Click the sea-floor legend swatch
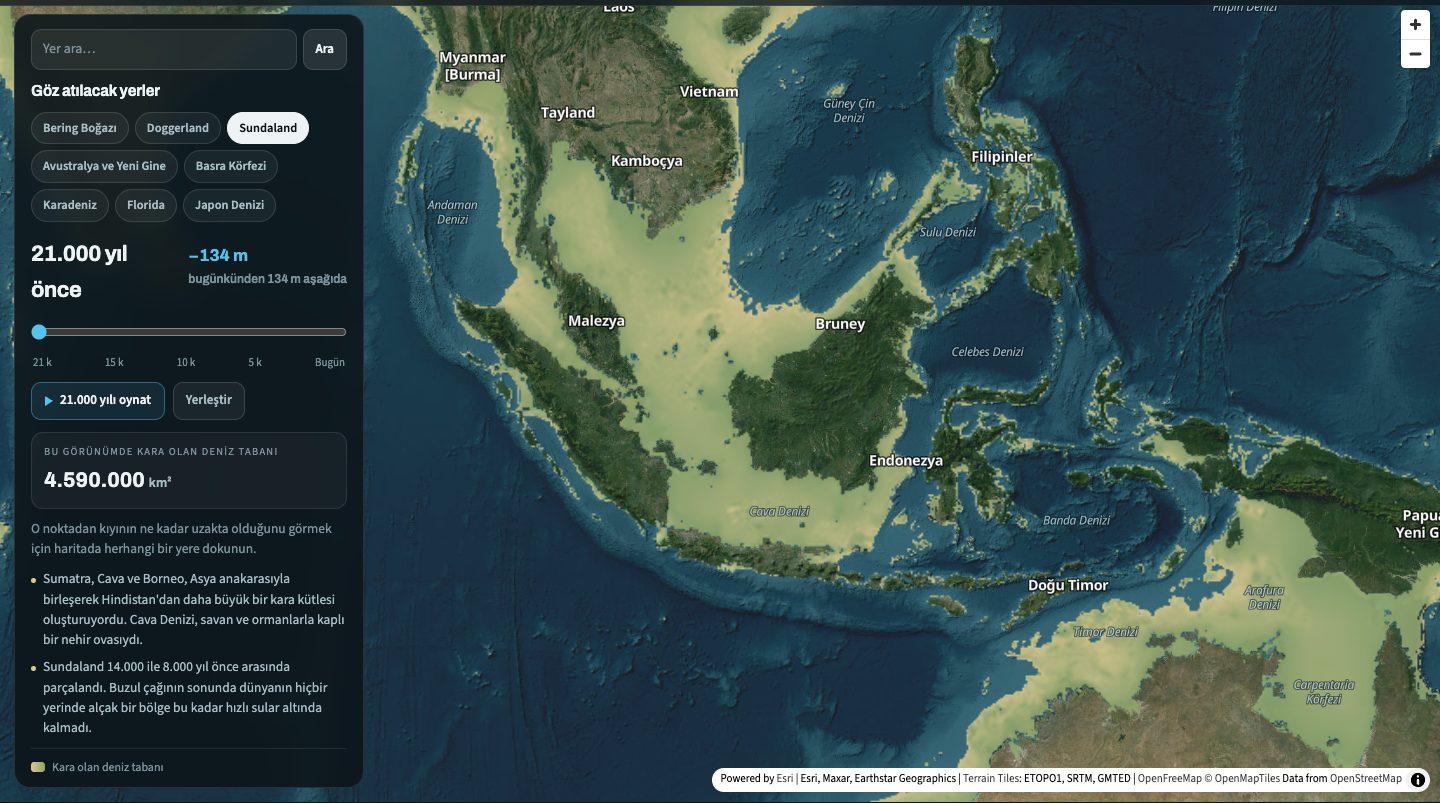This screenshot has height=803, width=1440. pyautogui.click(x=38, y=767)
